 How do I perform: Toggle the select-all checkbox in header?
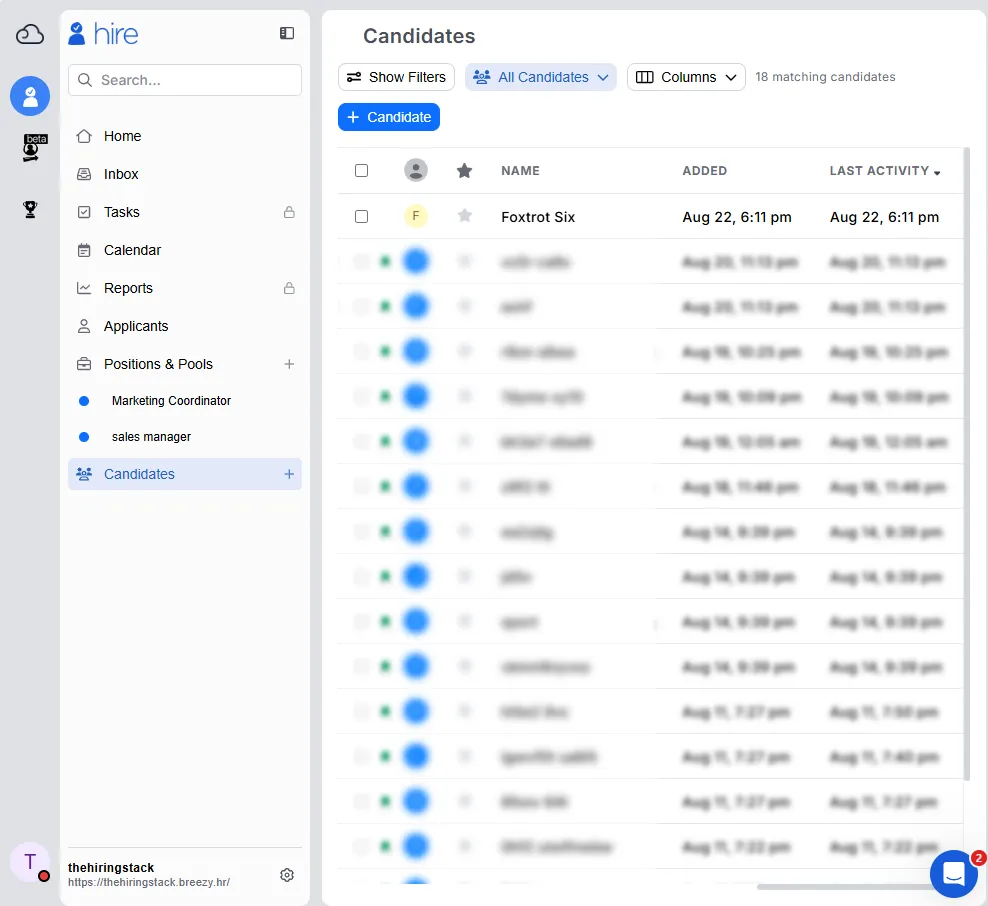pos(362,171)
